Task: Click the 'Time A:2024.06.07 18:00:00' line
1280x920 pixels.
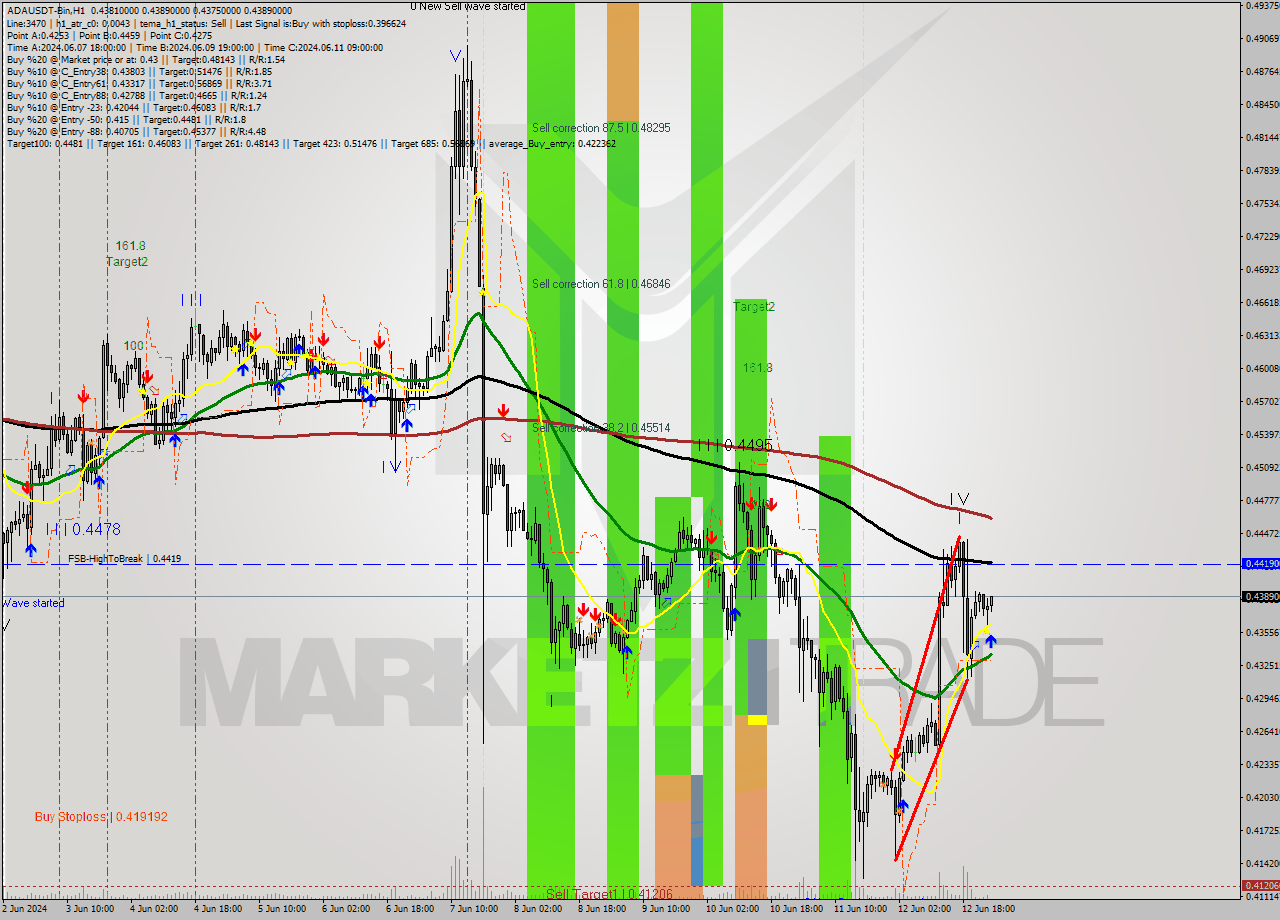Action: (x=195, y=47)
